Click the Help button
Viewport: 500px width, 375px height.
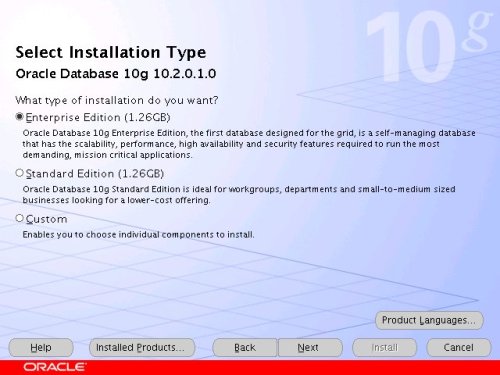point(41,348)
